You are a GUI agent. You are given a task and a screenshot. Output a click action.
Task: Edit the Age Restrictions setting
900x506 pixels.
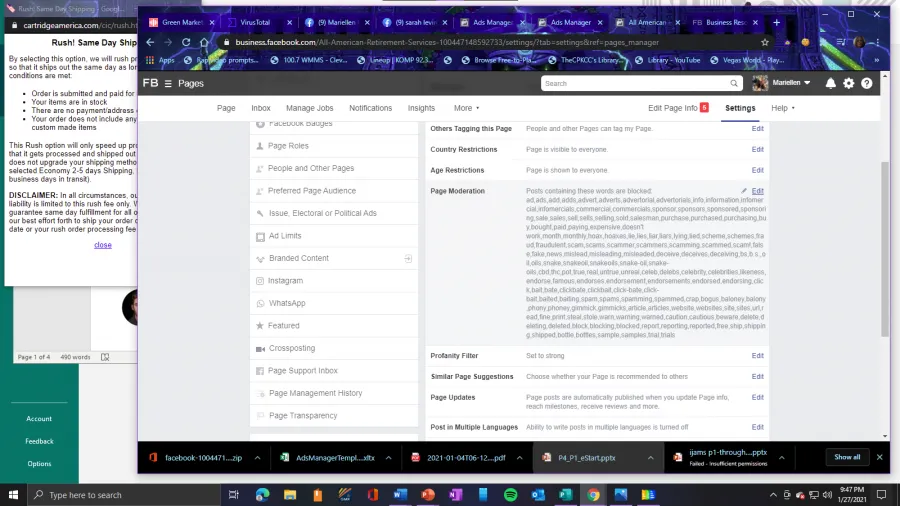[x=757, y=170]
